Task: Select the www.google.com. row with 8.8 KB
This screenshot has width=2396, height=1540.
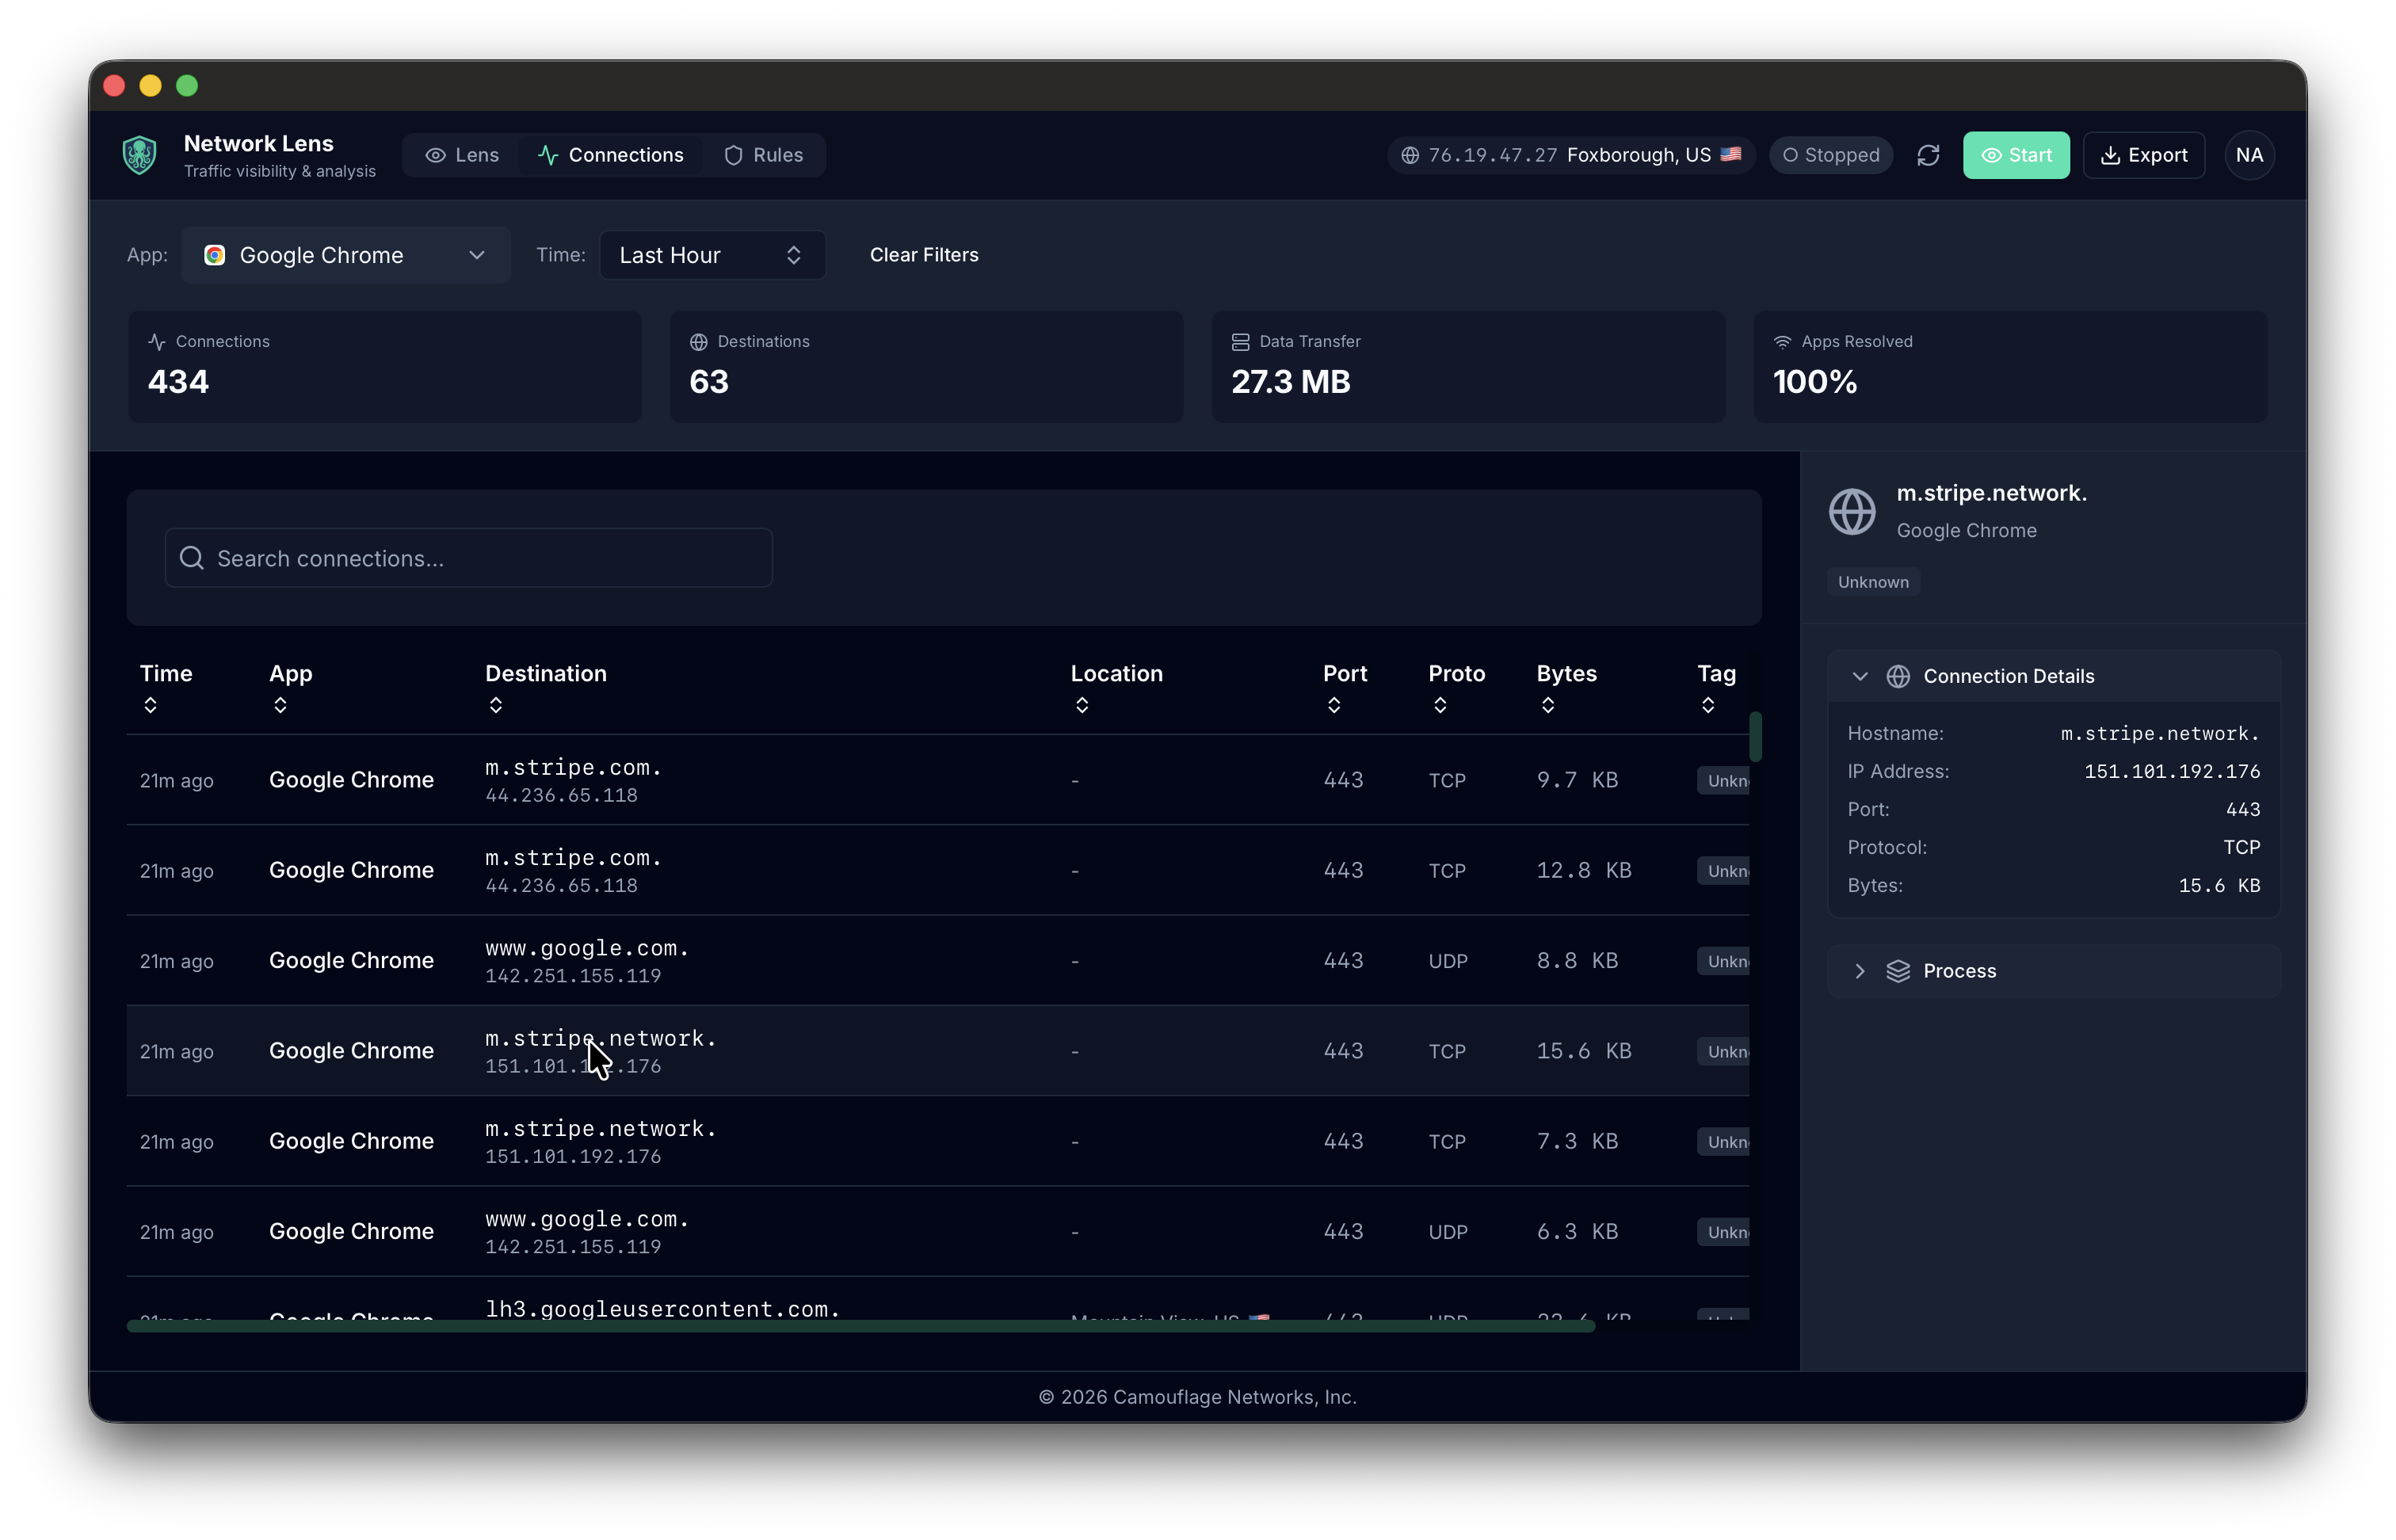Action: coord(938,960)
